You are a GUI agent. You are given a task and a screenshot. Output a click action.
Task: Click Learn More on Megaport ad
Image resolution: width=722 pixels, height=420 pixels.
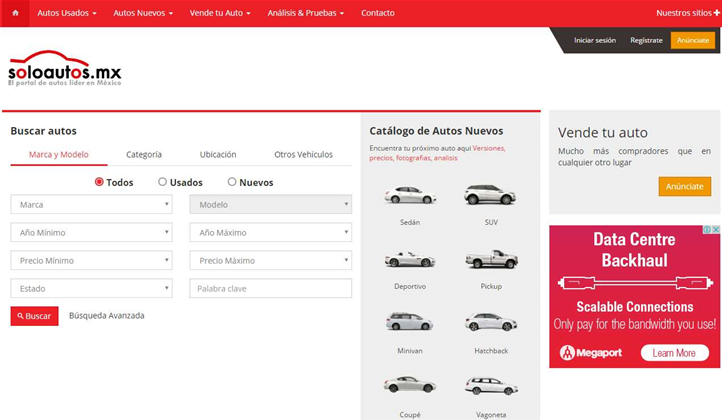[674, 353]
